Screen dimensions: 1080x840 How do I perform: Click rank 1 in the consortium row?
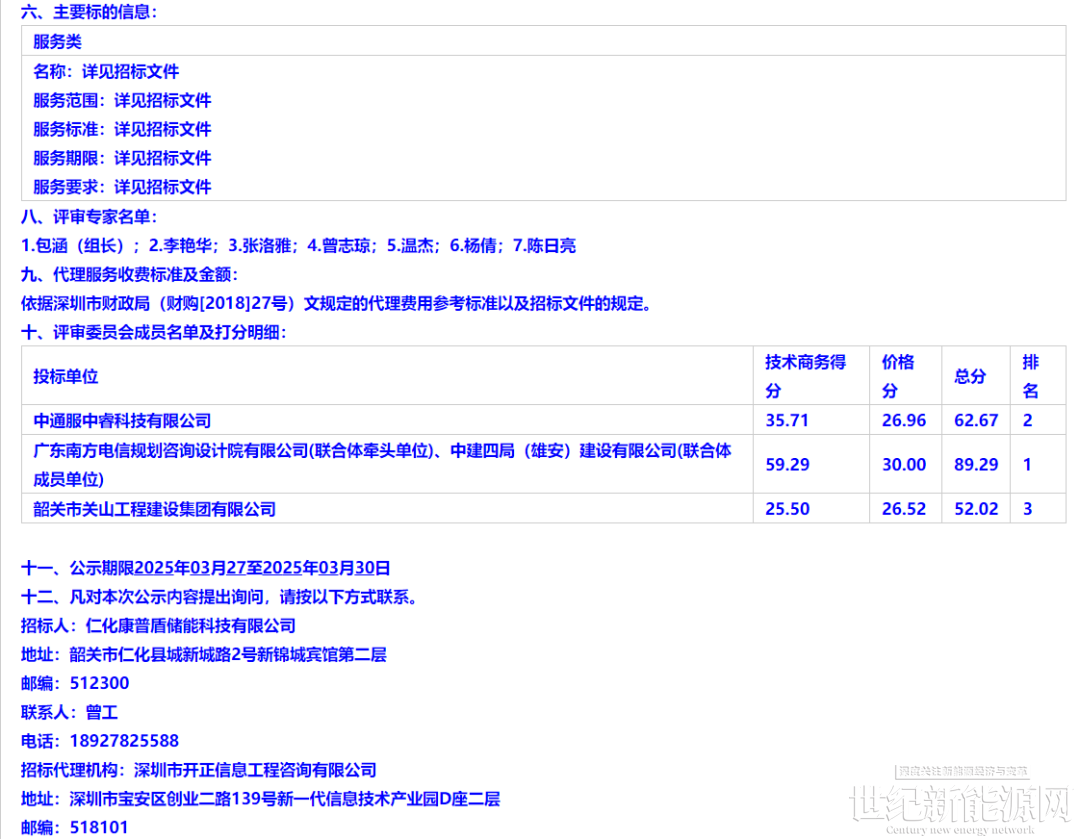1027,465
